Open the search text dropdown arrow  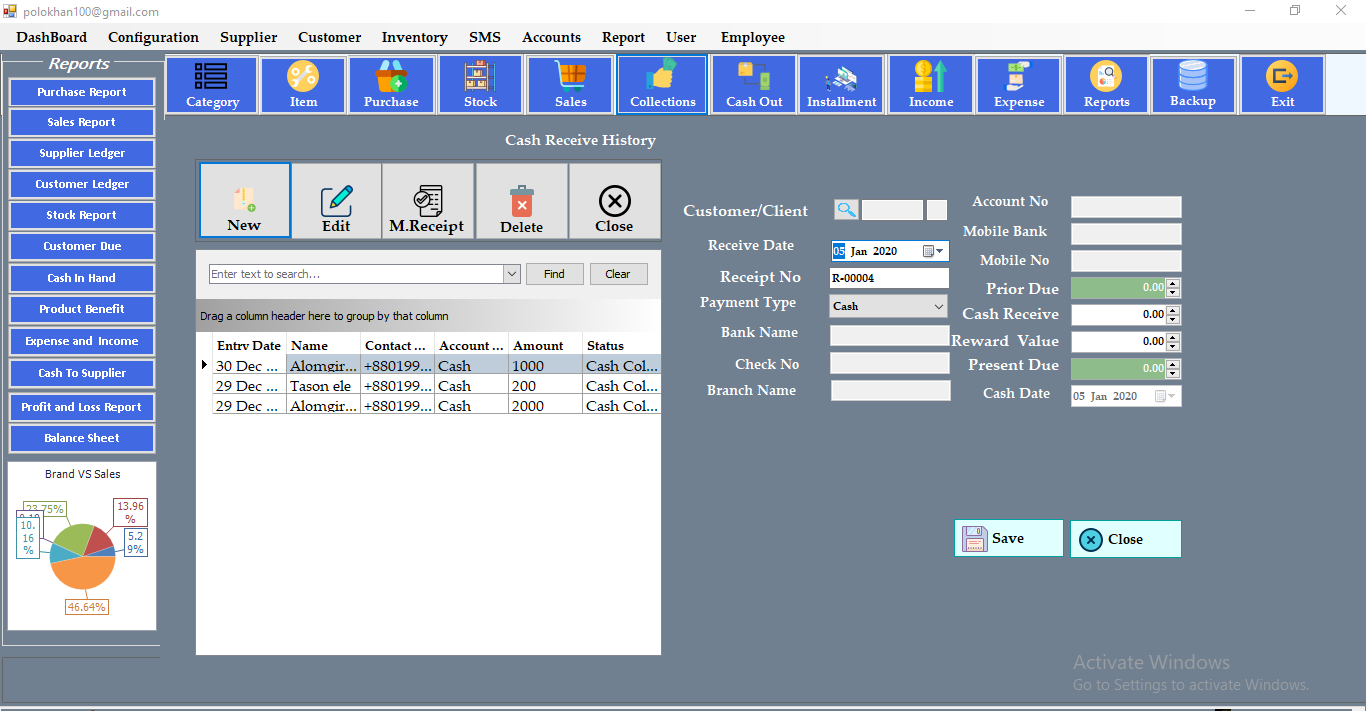point(512,273)
